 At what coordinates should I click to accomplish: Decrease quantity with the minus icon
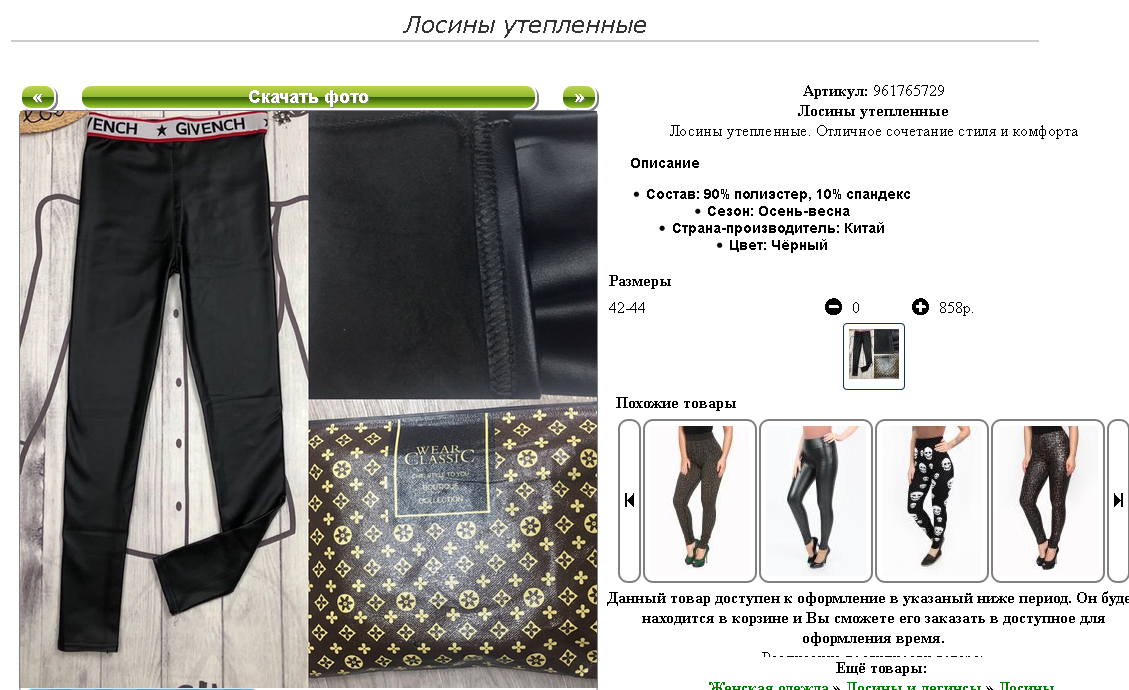tap(833, 307)
